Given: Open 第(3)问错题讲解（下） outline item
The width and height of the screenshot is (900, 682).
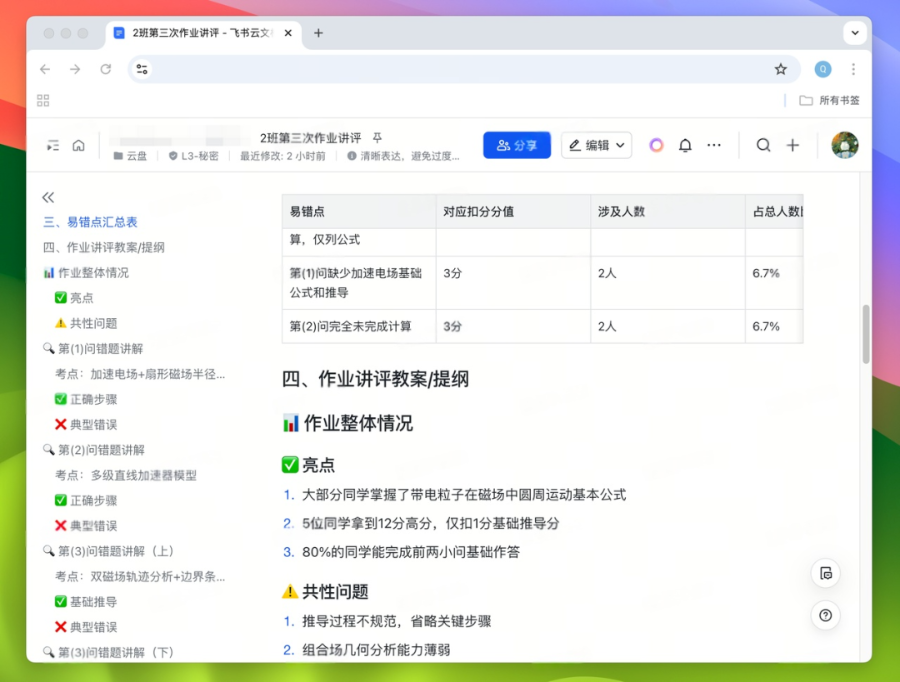Looking at the screenshot, I should pos(109,652).
